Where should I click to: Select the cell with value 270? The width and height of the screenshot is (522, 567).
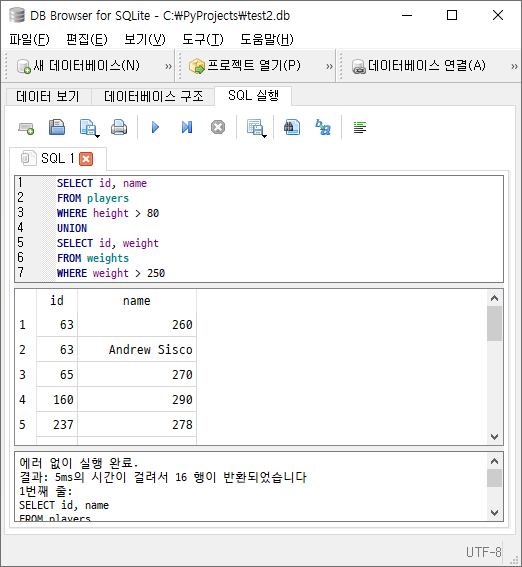[x=137, y=375]
